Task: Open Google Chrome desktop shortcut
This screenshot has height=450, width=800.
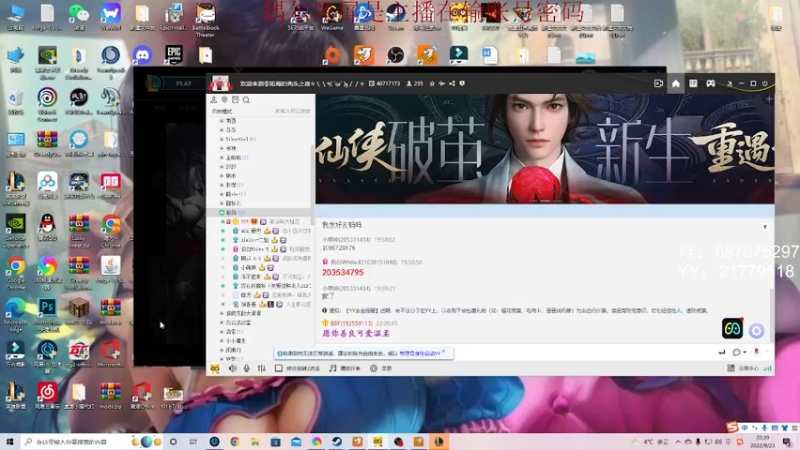Action: (16, 271)
